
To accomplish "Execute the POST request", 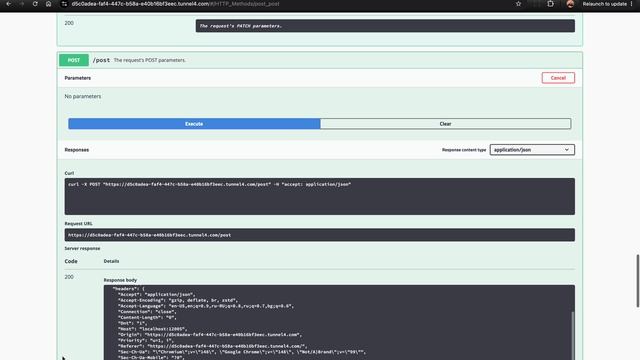I will 194,124.
